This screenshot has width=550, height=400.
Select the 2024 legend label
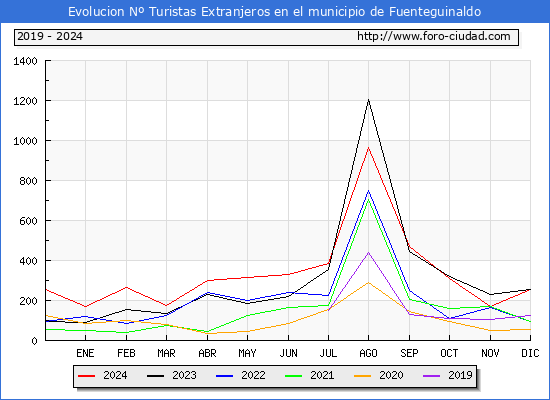(115, 375)
